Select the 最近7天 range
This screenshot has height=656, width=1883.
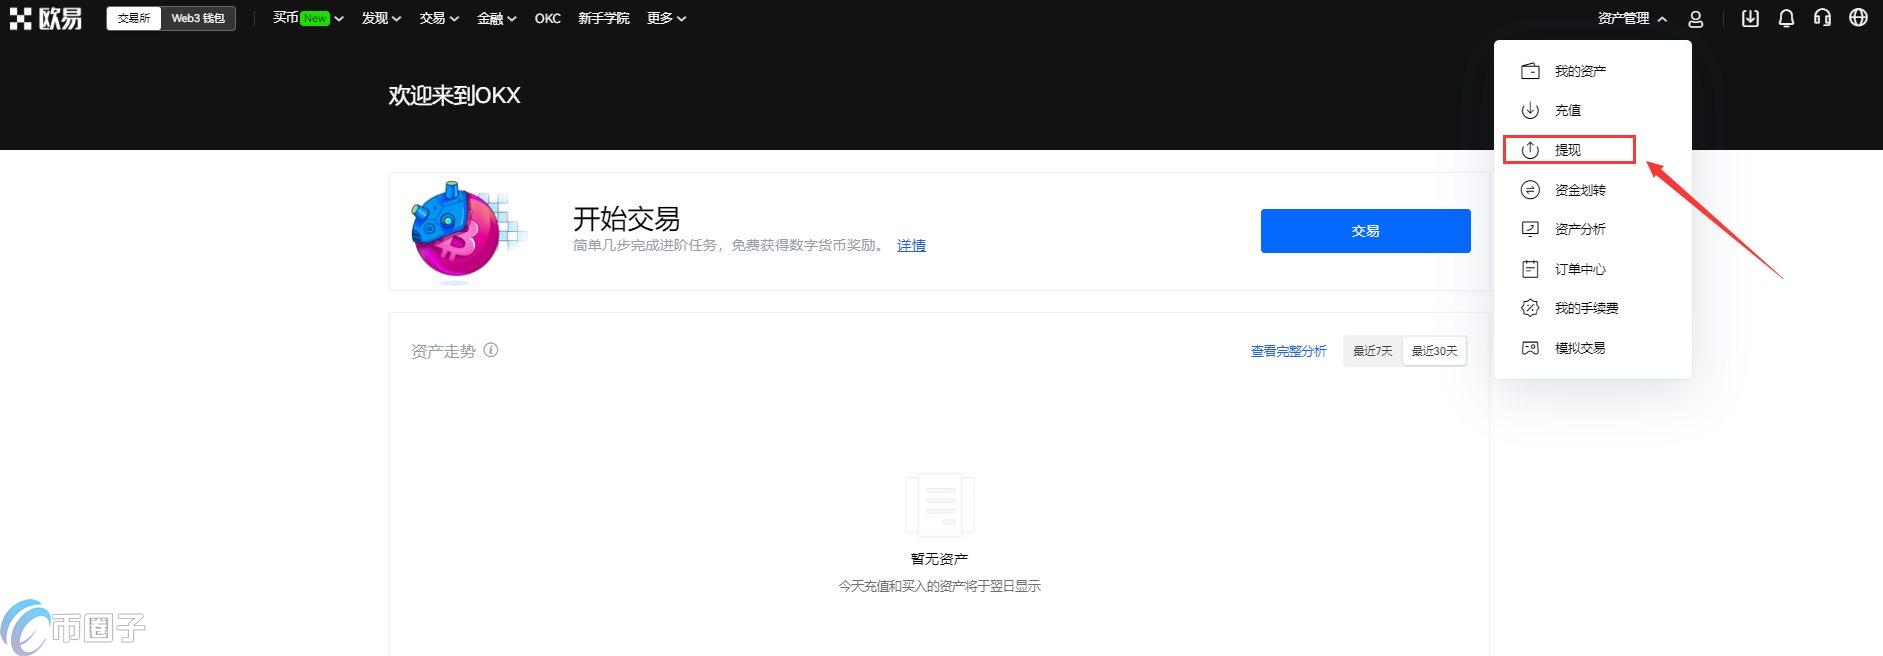coord(1373,351)
